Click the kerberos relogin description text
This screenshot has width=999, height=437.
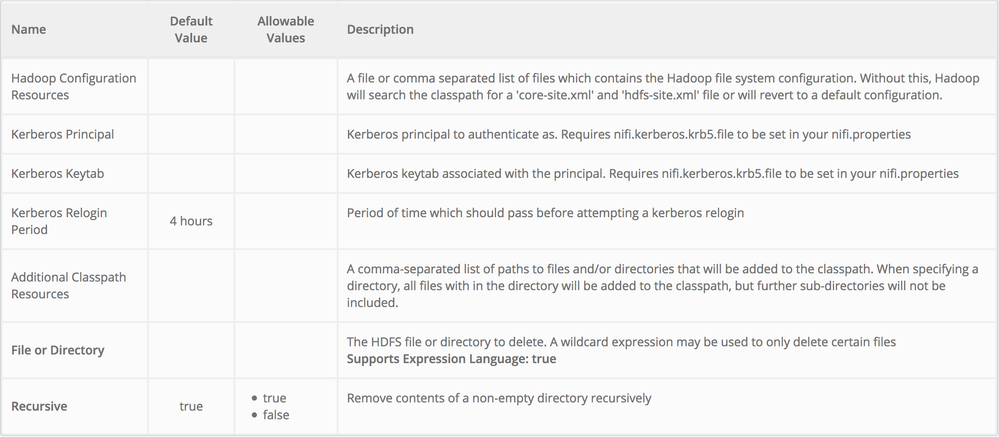[x=544, y=213]
